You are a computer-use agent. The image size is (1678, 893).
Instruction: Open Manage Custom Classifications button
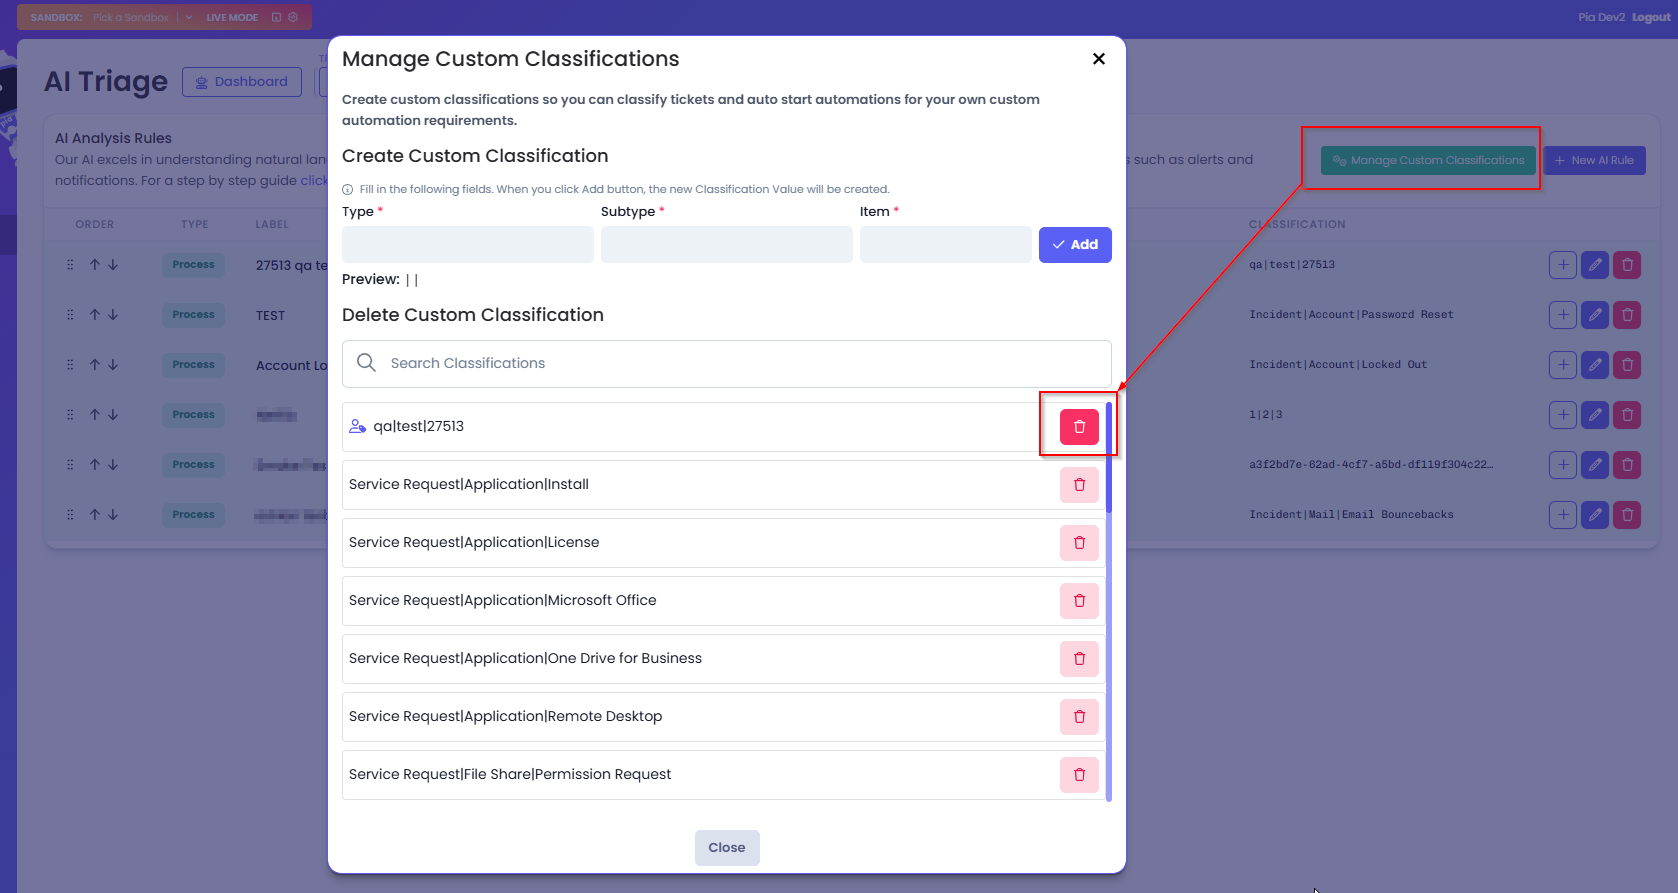tap(1428, 160)
